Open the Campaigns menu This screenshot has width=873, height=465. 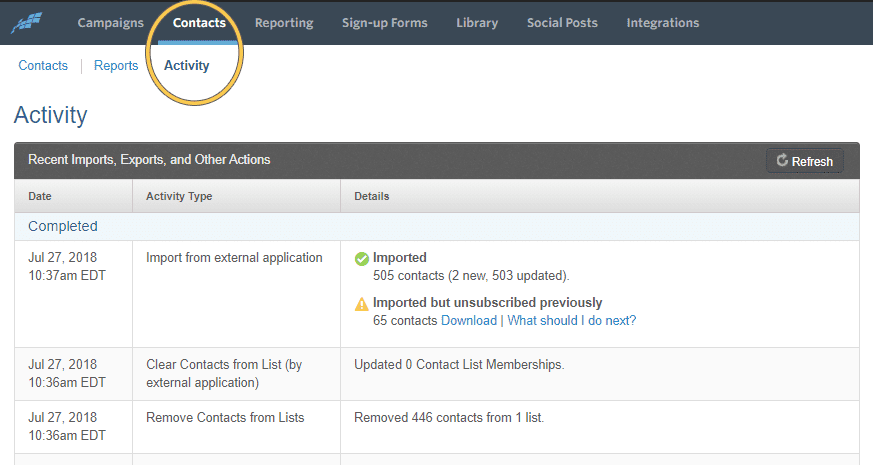110,23
